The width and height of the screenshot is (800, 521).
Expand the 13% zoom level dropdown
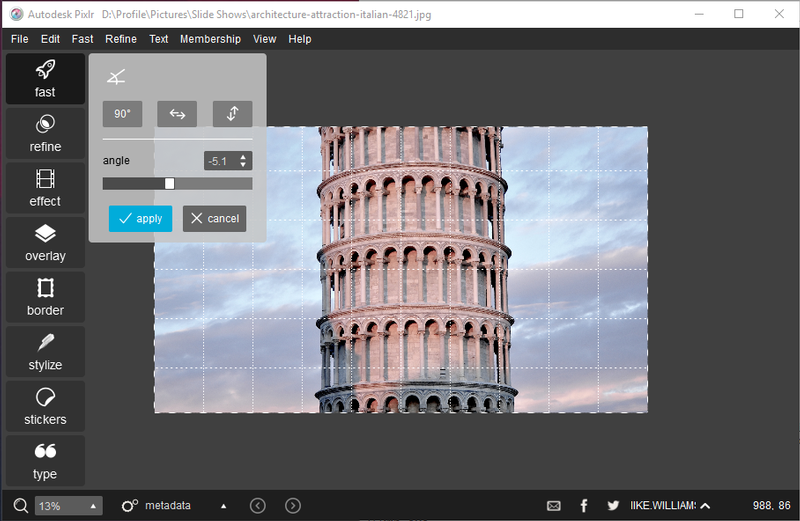tap(94, 506)
